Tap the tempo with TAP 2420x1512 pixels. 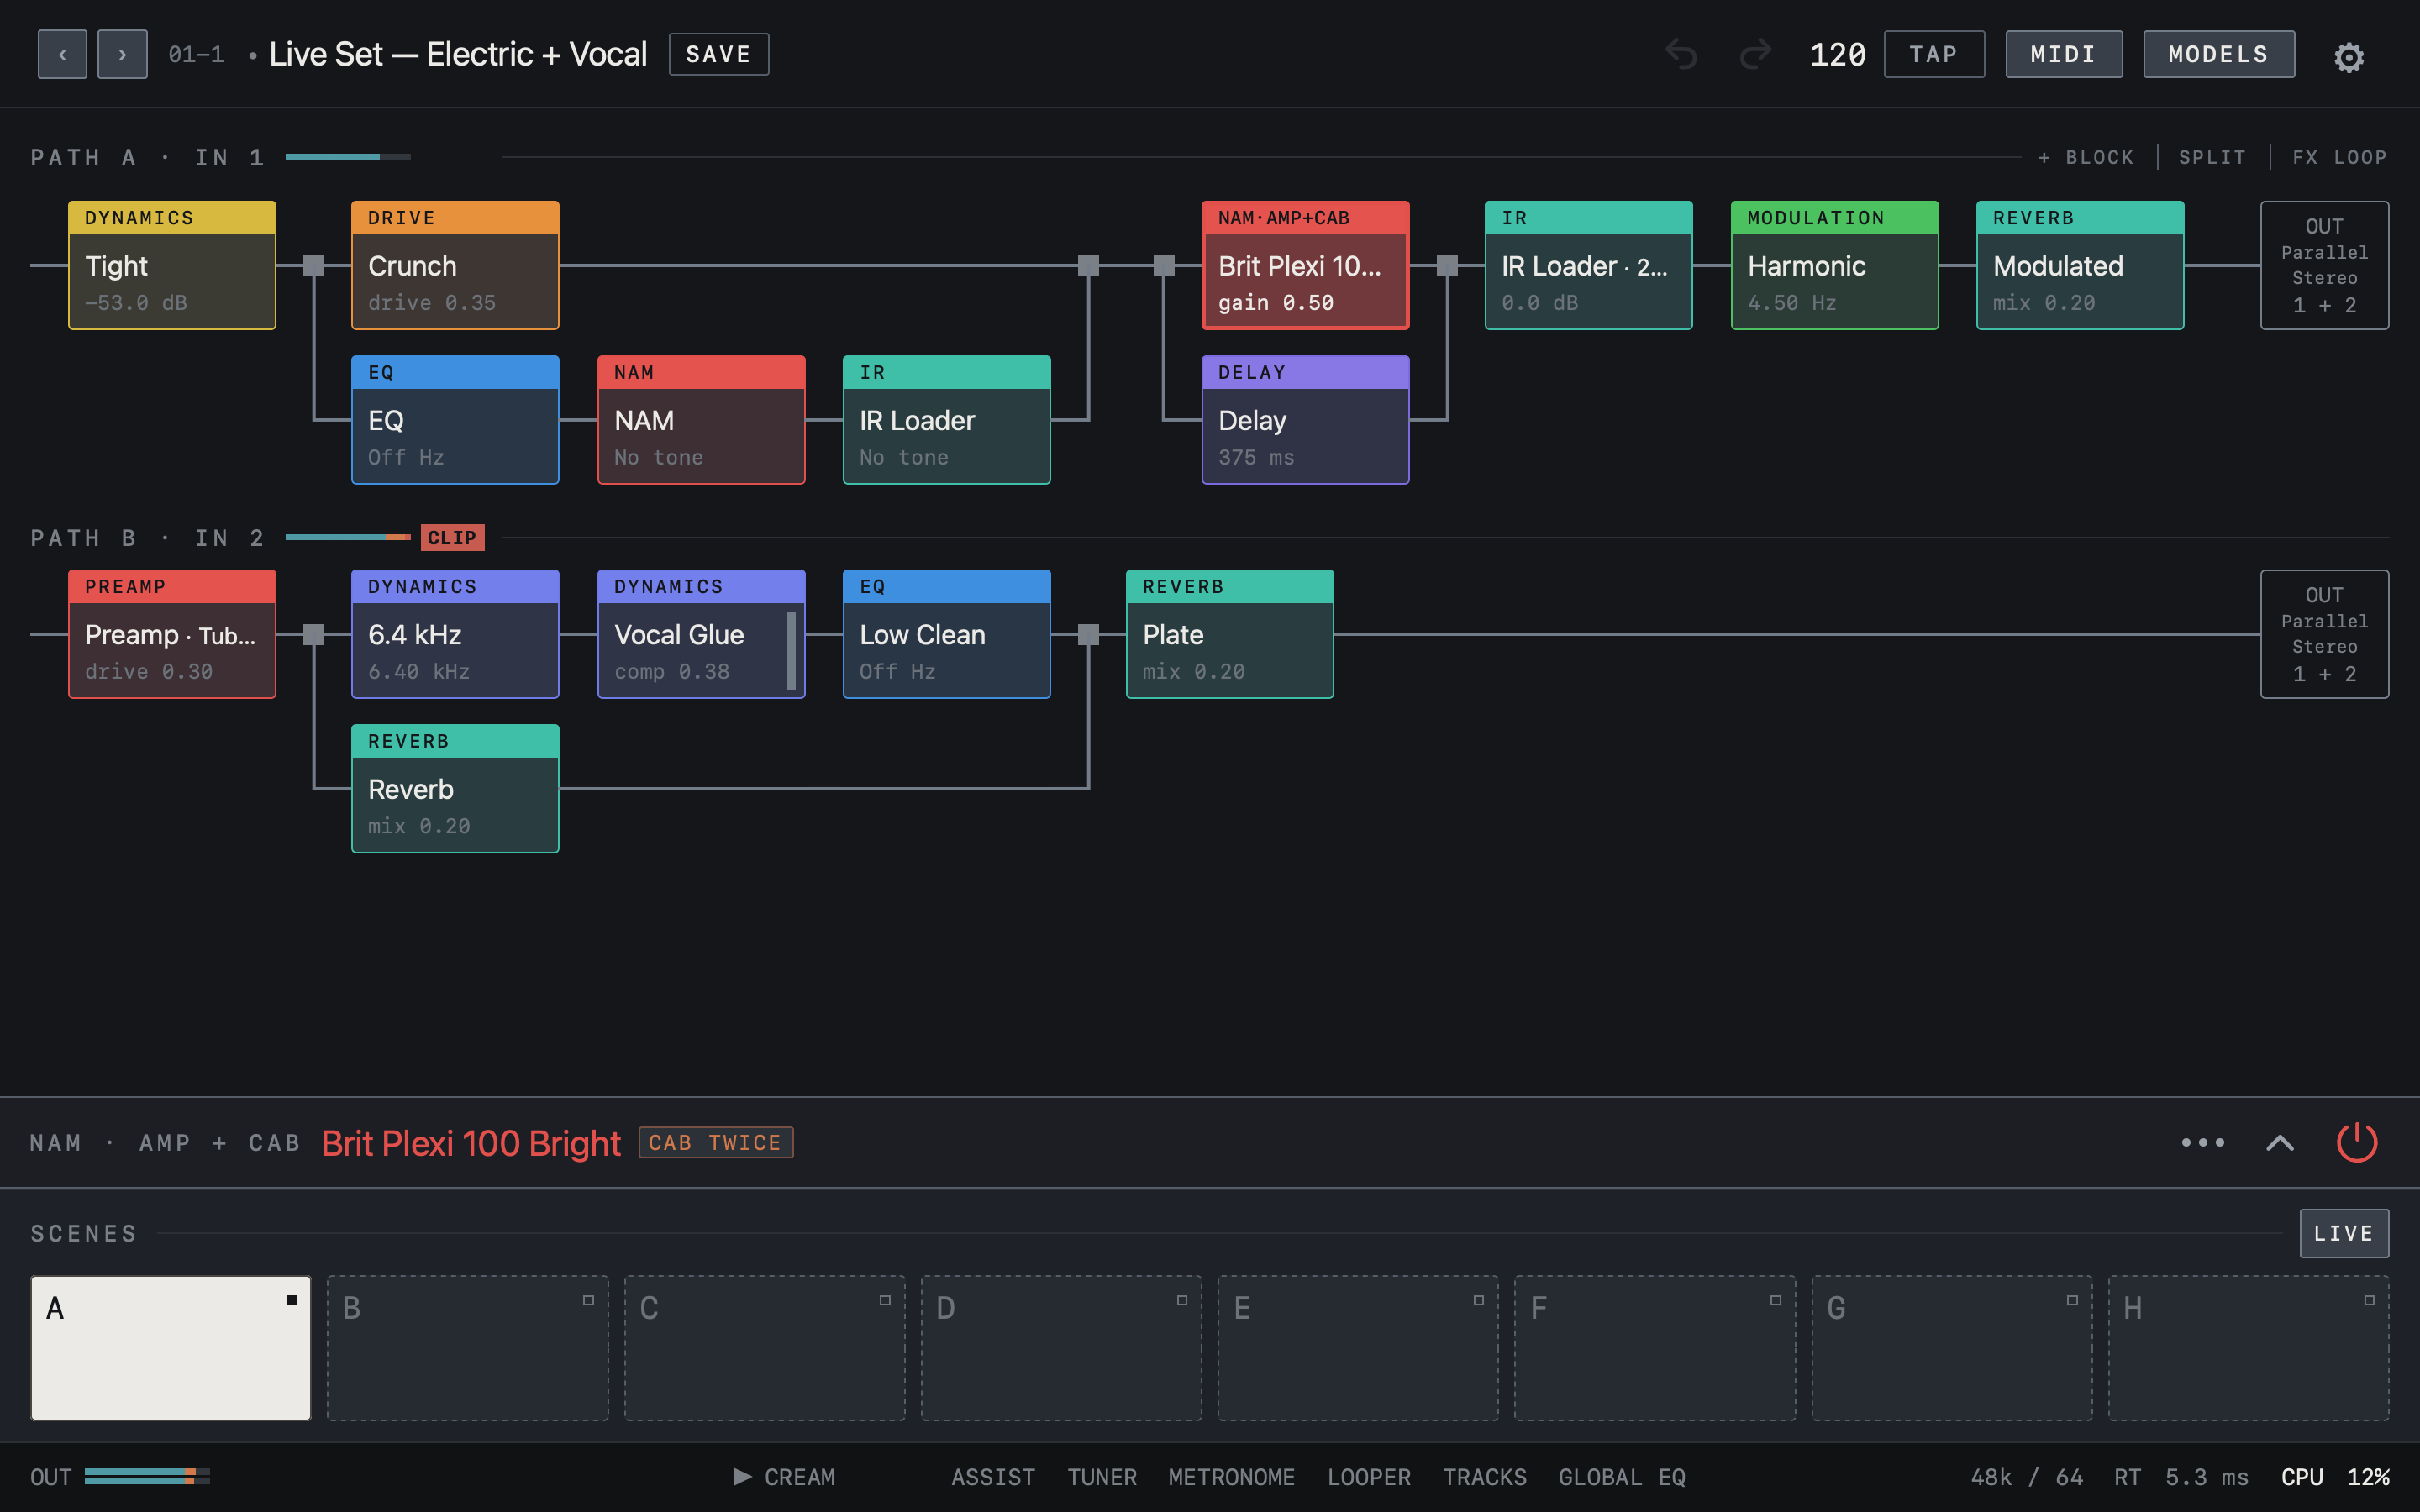point(1933,54)
